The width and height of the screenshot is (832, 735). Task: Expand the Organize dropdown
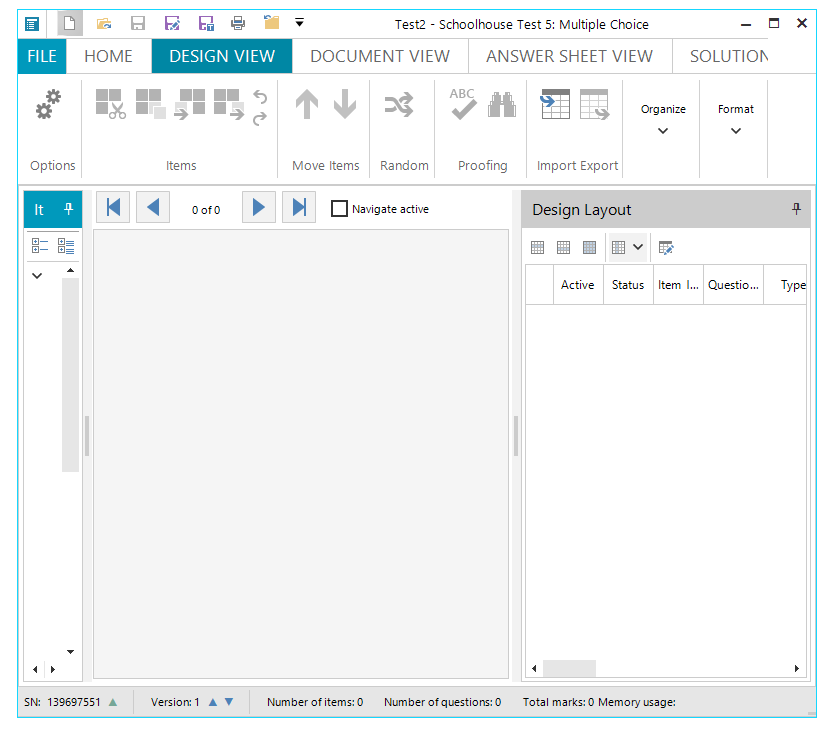point(663,119)
